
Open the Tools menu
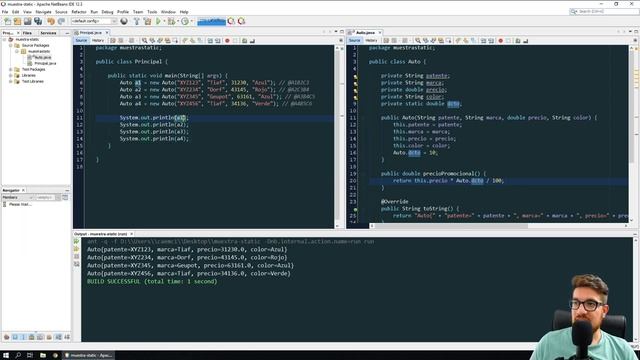tap(152, 12)
